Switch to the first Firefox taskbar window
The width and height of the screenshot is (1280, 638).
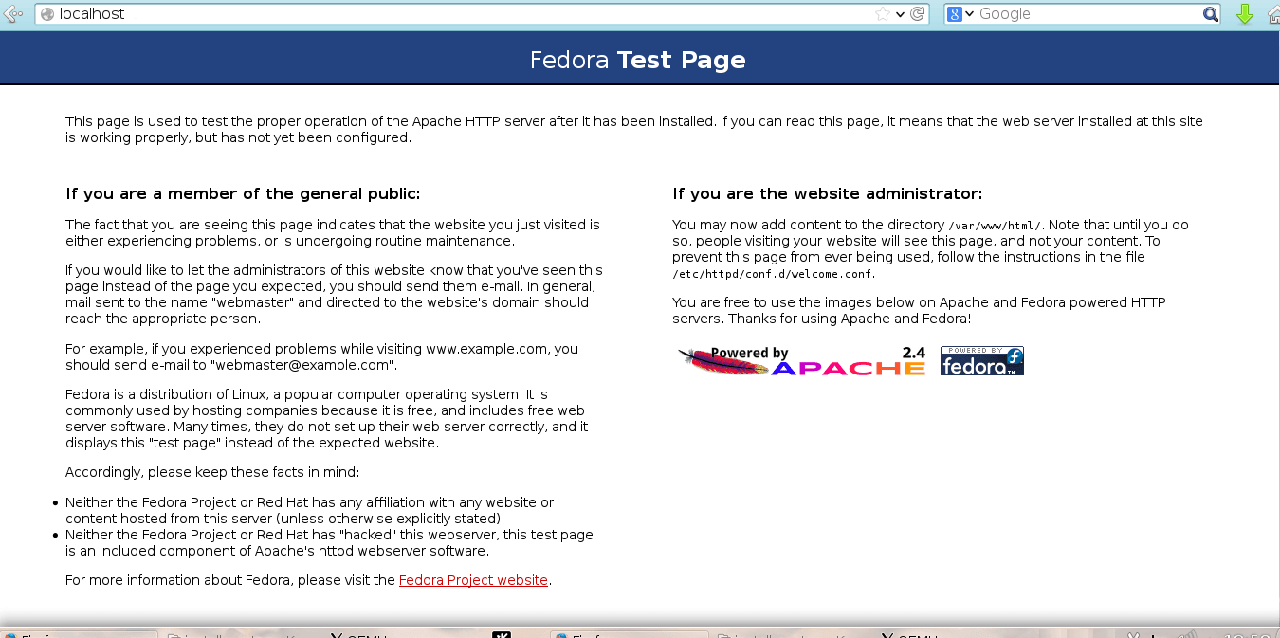78,634
